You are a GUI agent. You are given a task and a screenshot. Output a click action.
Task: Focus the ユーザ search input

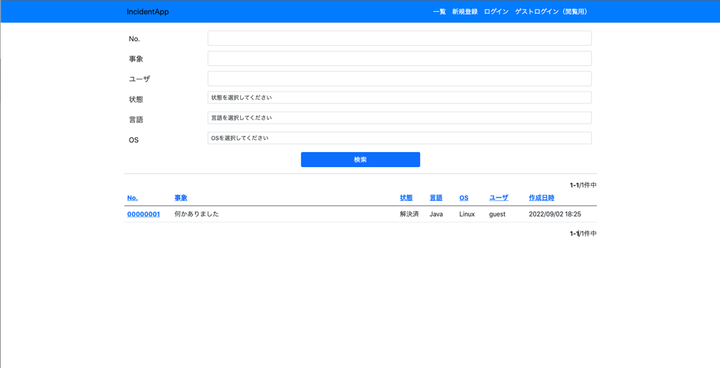399,79
